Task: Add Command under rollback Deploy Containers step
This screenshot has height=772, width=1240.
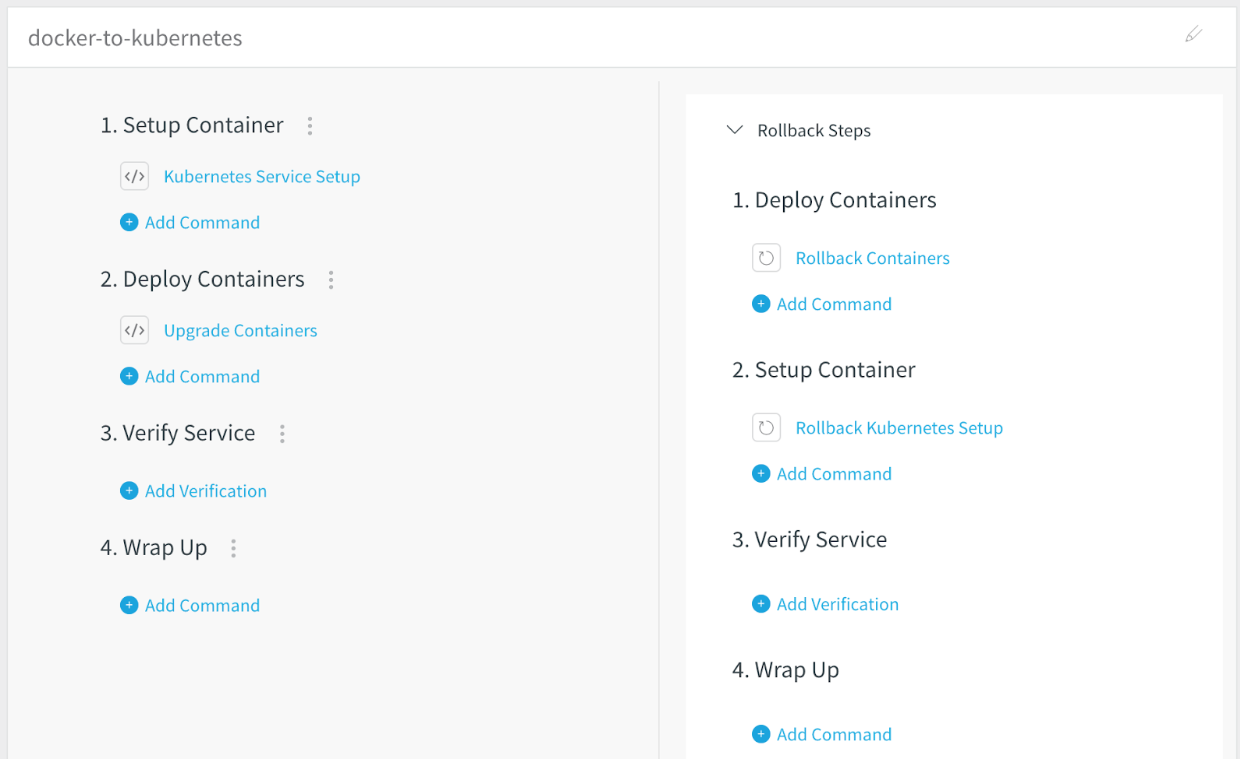Action: pyautogui.click(x=822, y=304)
